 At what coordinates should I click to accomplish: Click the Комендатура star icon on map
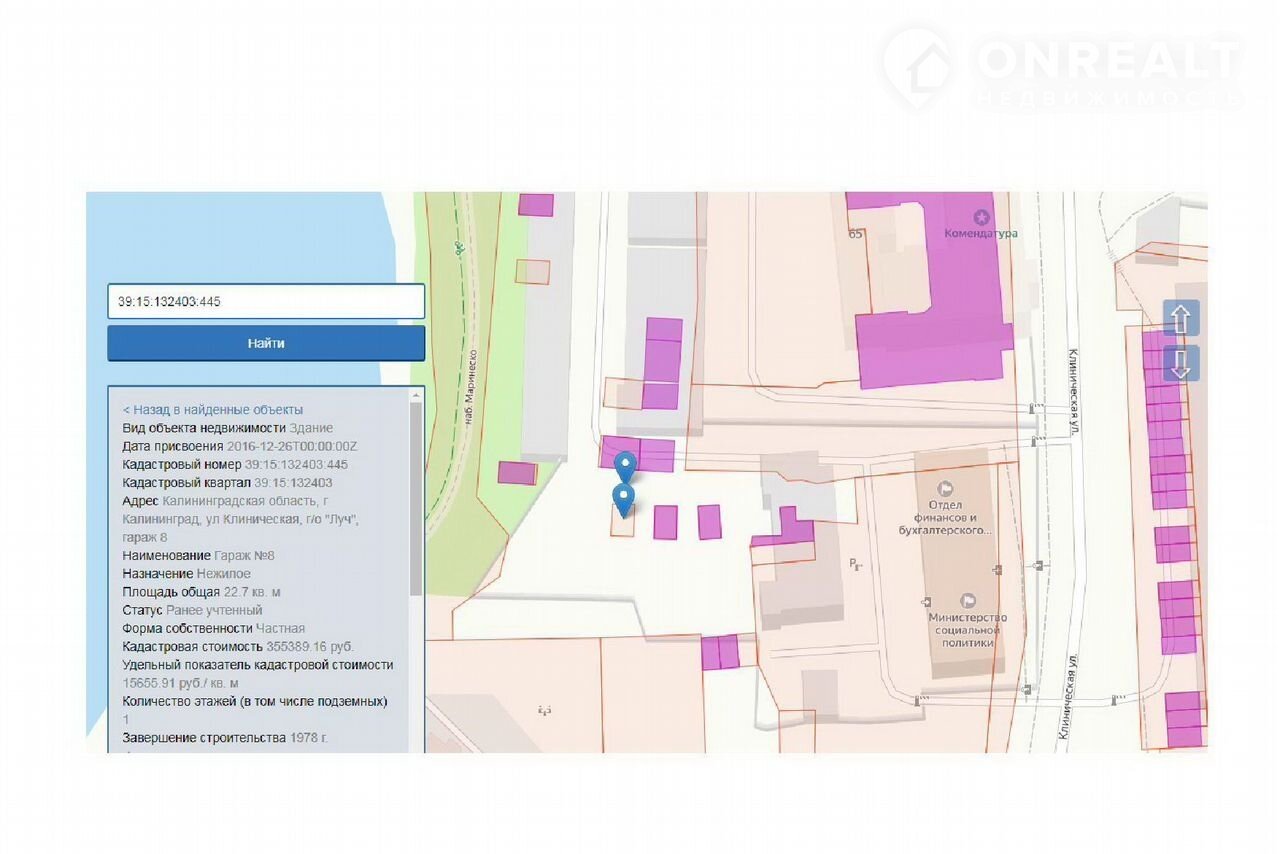982,216
